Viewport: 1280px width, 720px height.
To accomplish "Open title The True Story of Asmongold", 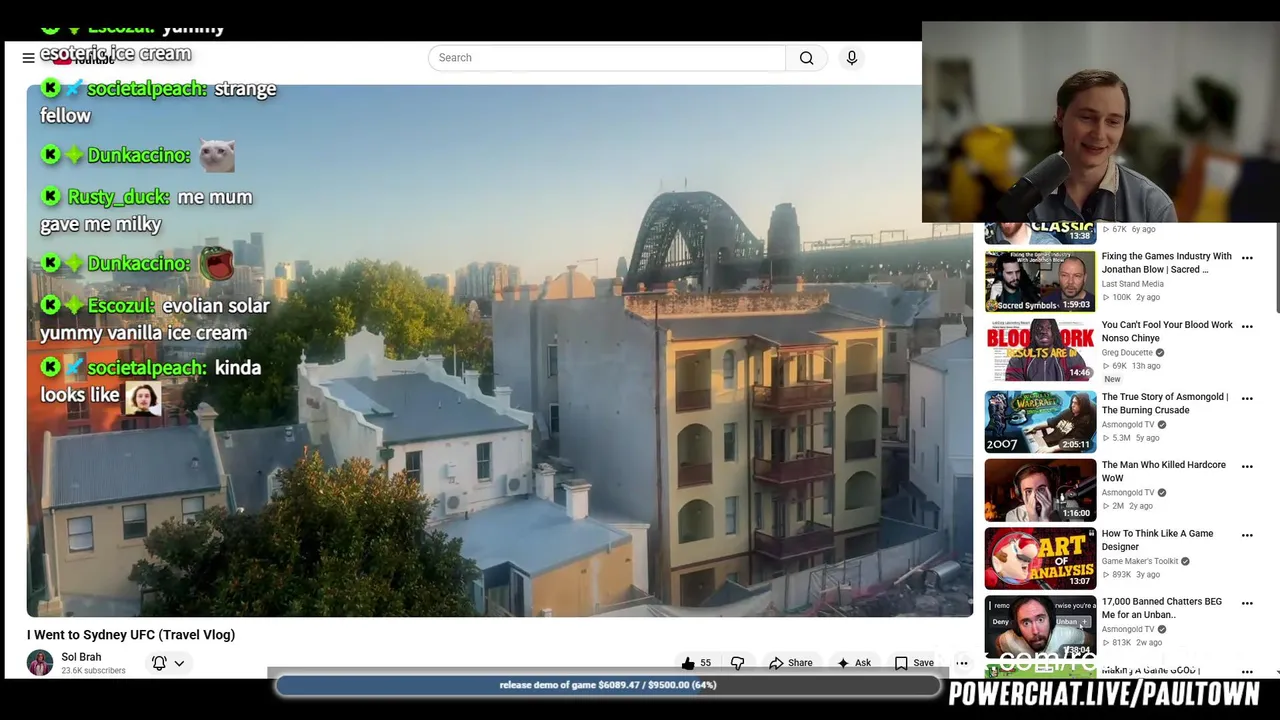I will pyautogui.click(x=1165, y=403).
